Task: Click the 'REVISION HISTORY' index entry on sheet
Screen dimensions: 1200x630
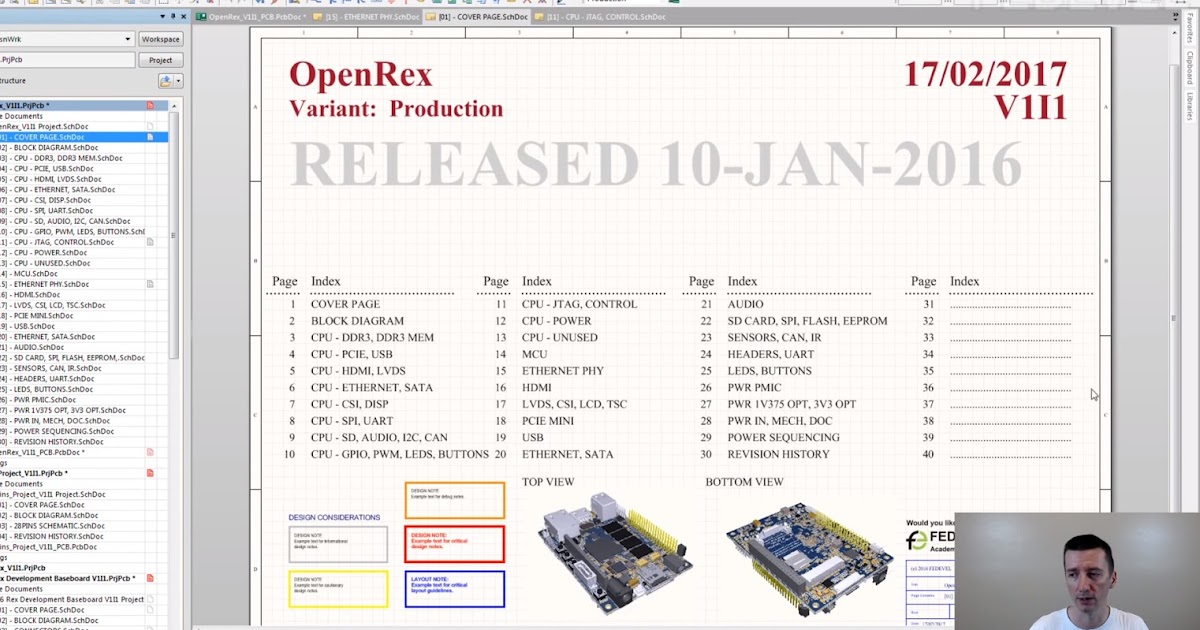Action: click(778, 454)
